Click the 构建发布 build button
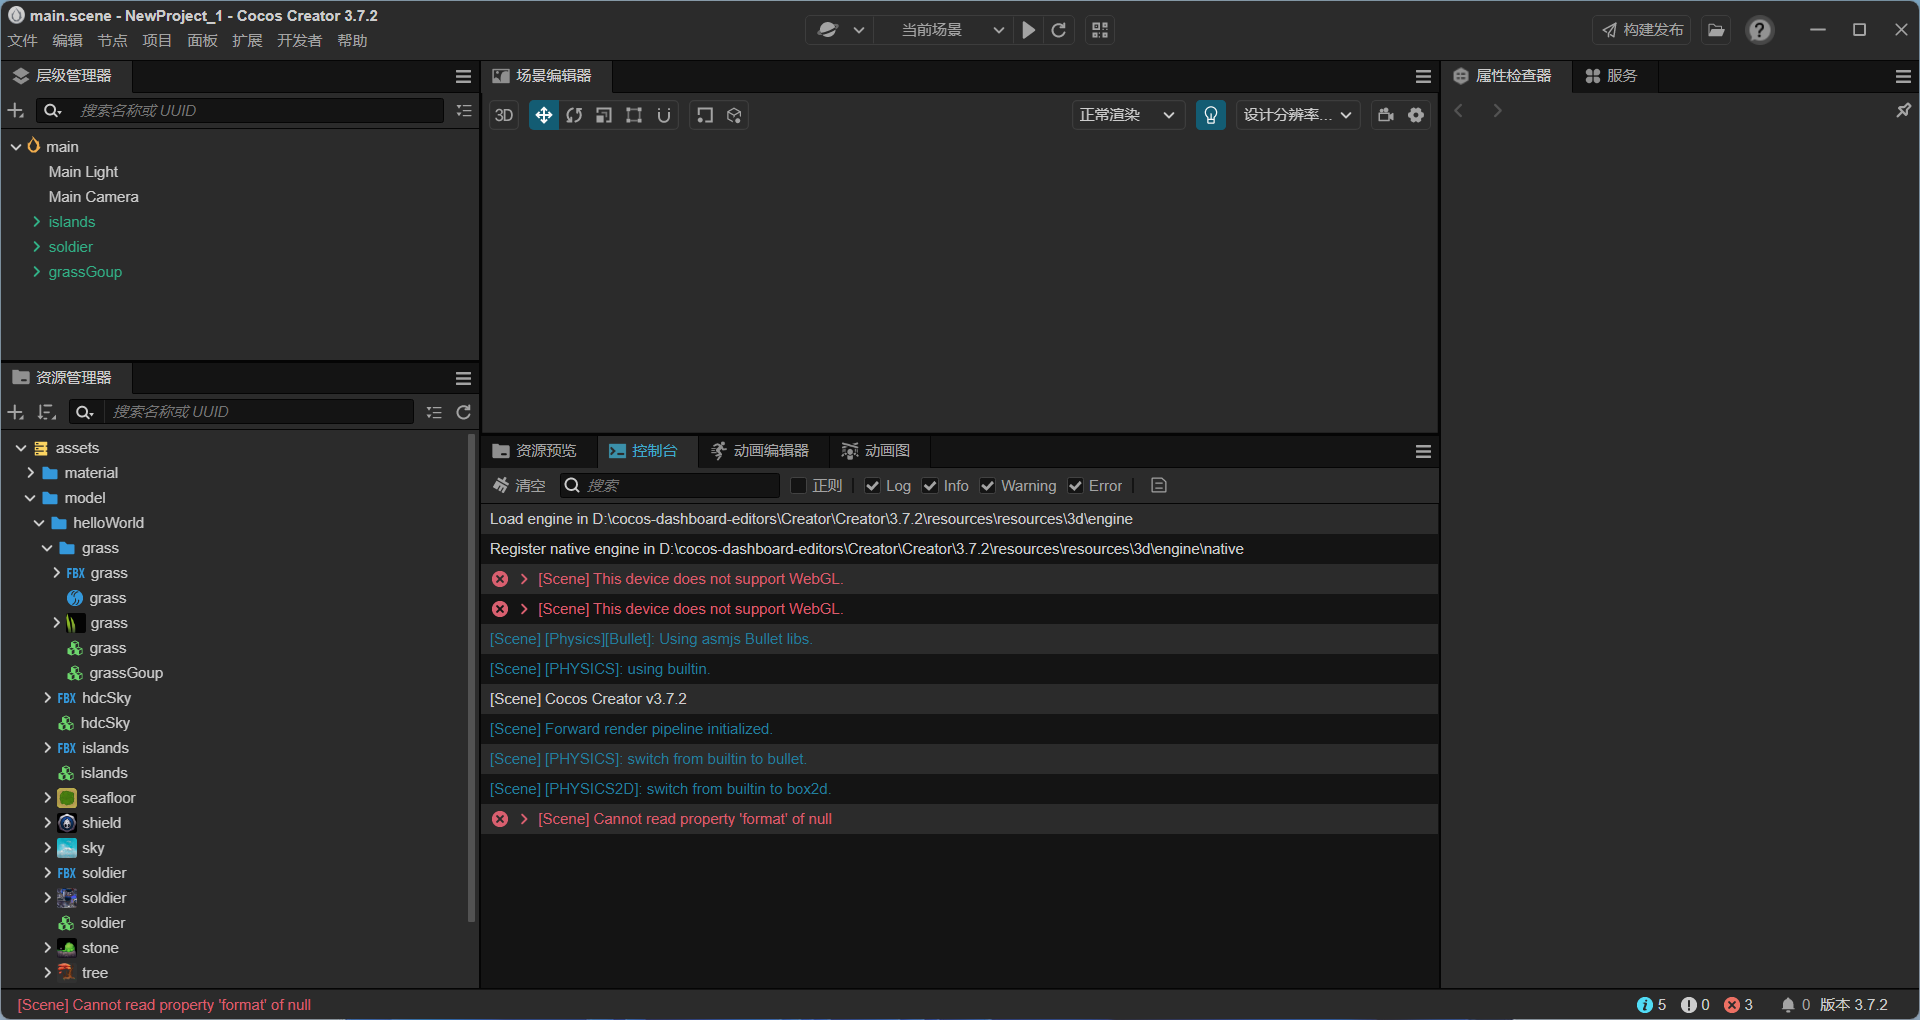The image size is (1920, 1020). [x=1642, y=30]
